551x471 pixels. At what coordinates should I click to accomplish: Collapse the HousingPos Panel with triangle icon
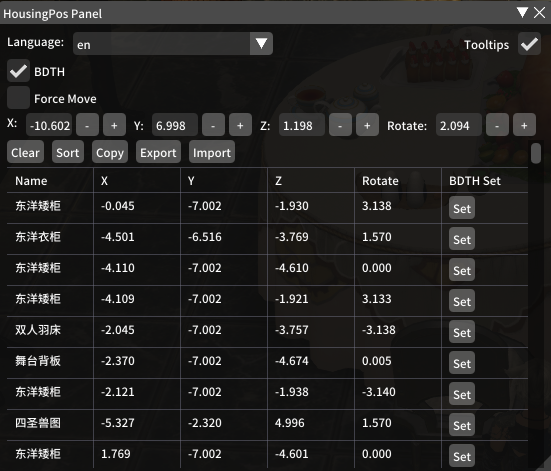(523, 13)
